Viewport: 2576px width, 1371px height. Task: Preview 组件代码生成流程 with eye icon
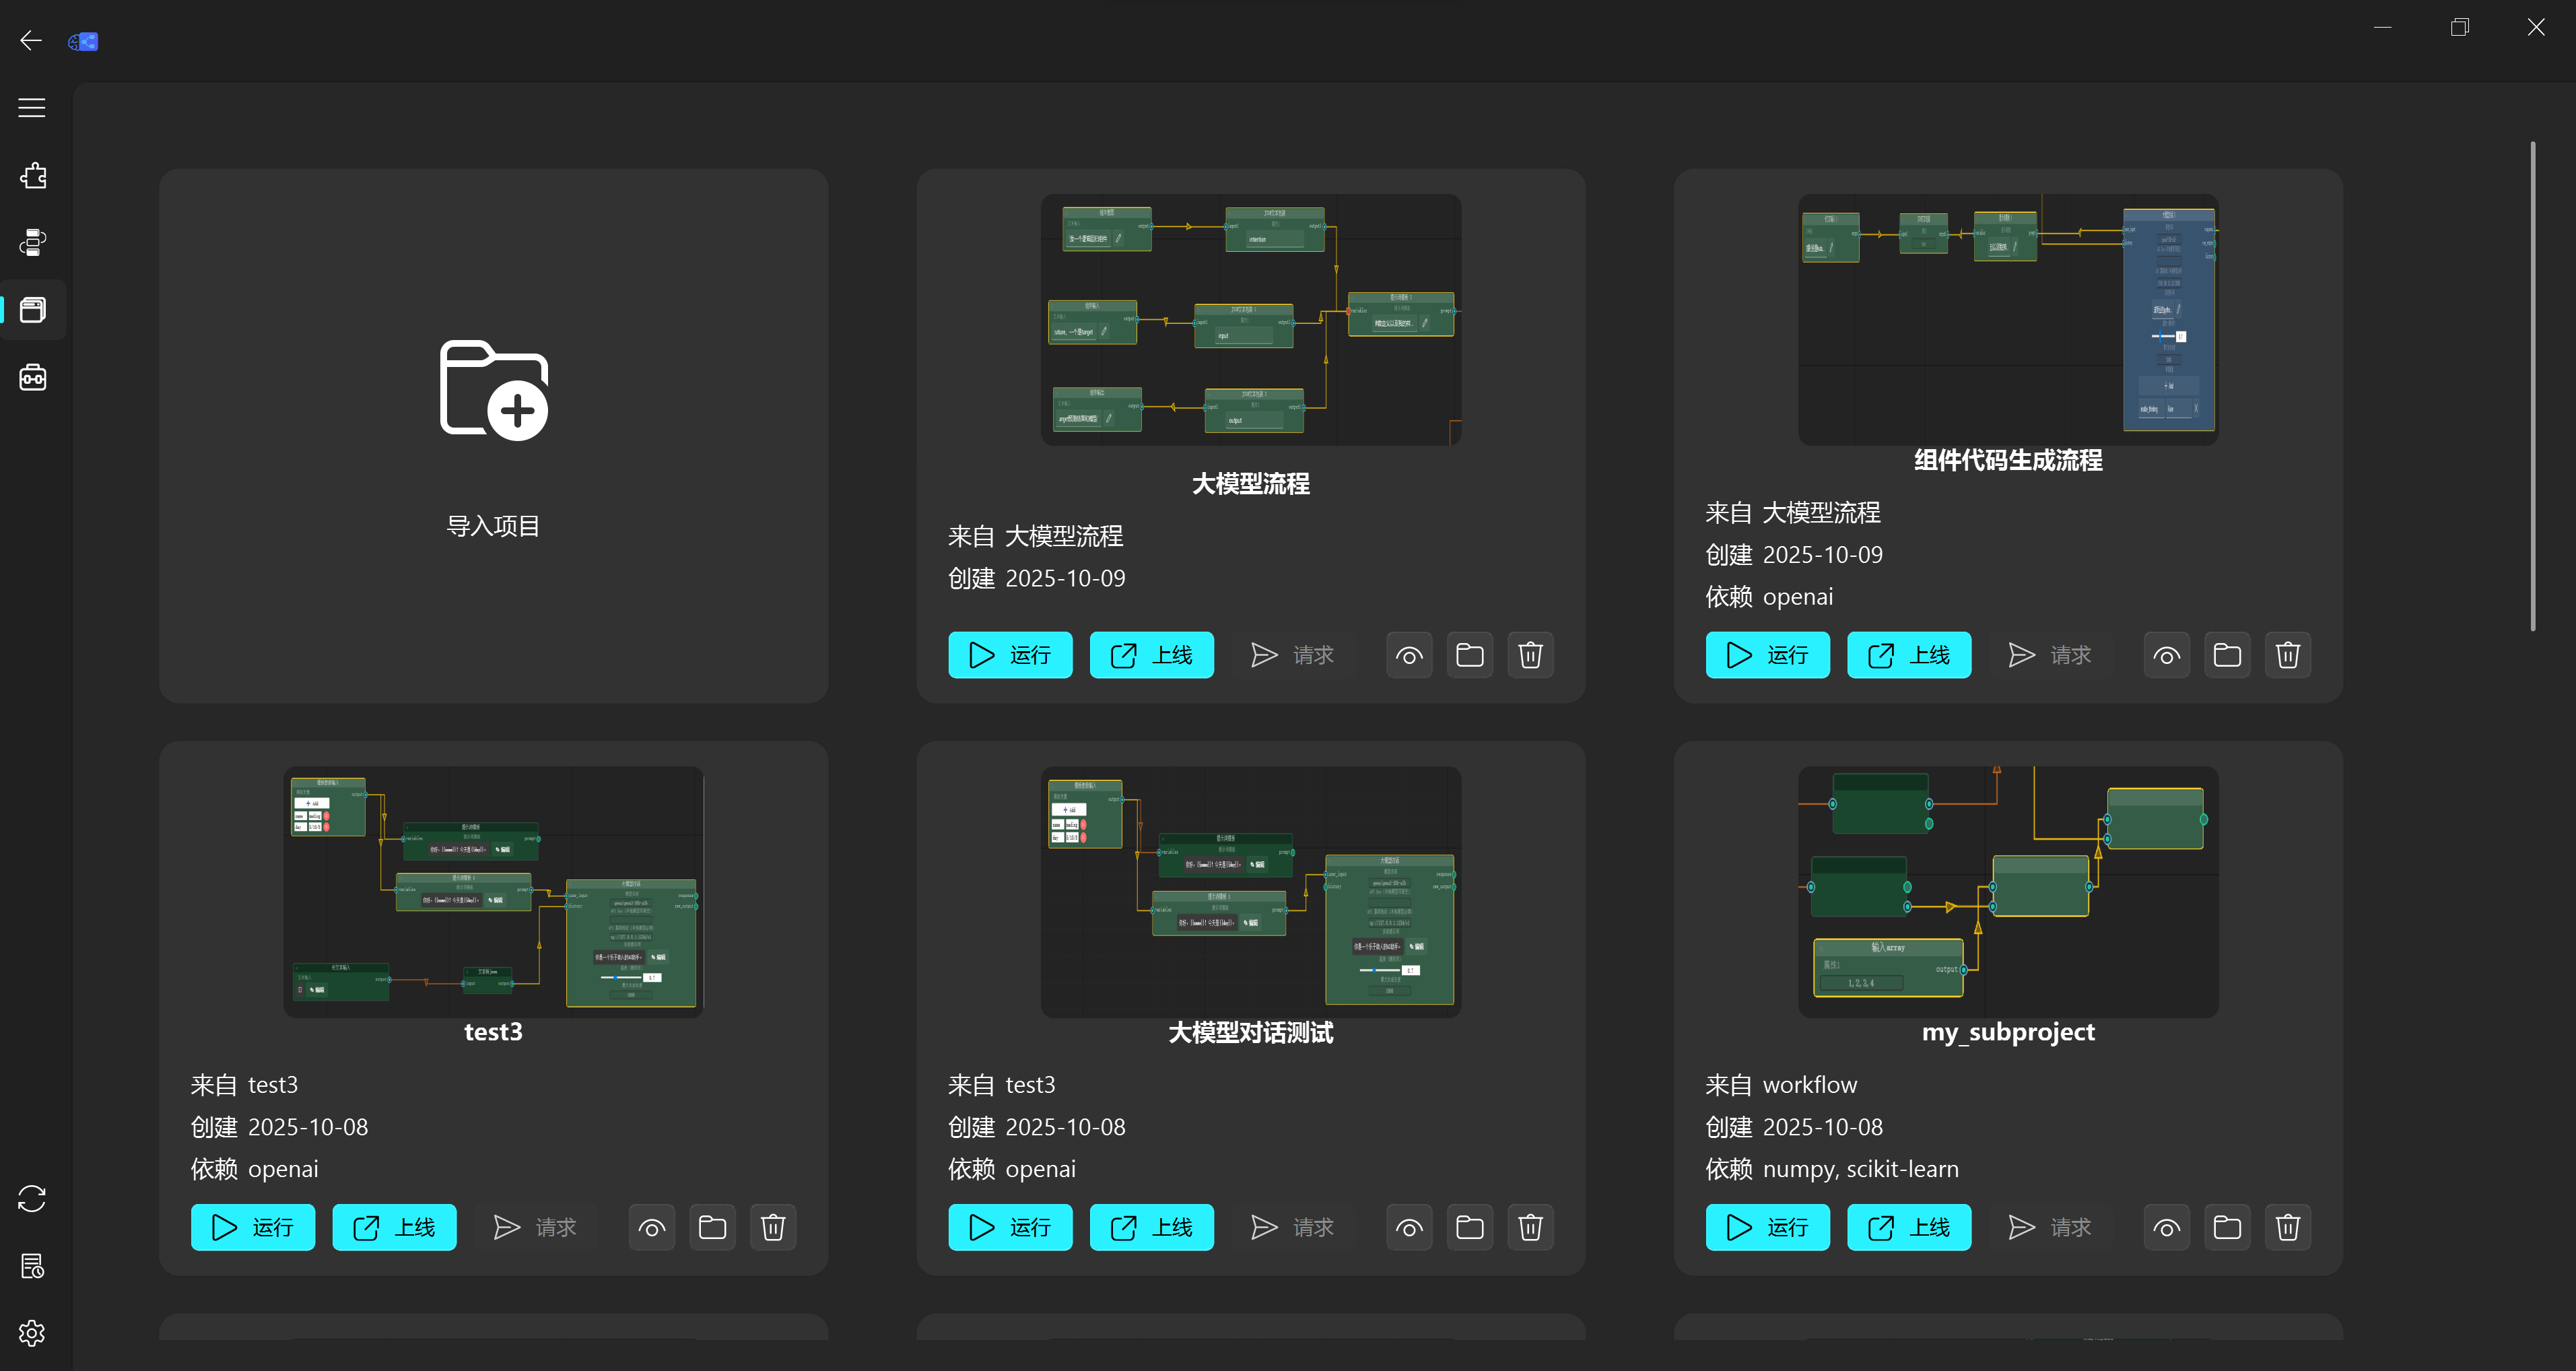pyautogui.click(x=2167, y=655)
